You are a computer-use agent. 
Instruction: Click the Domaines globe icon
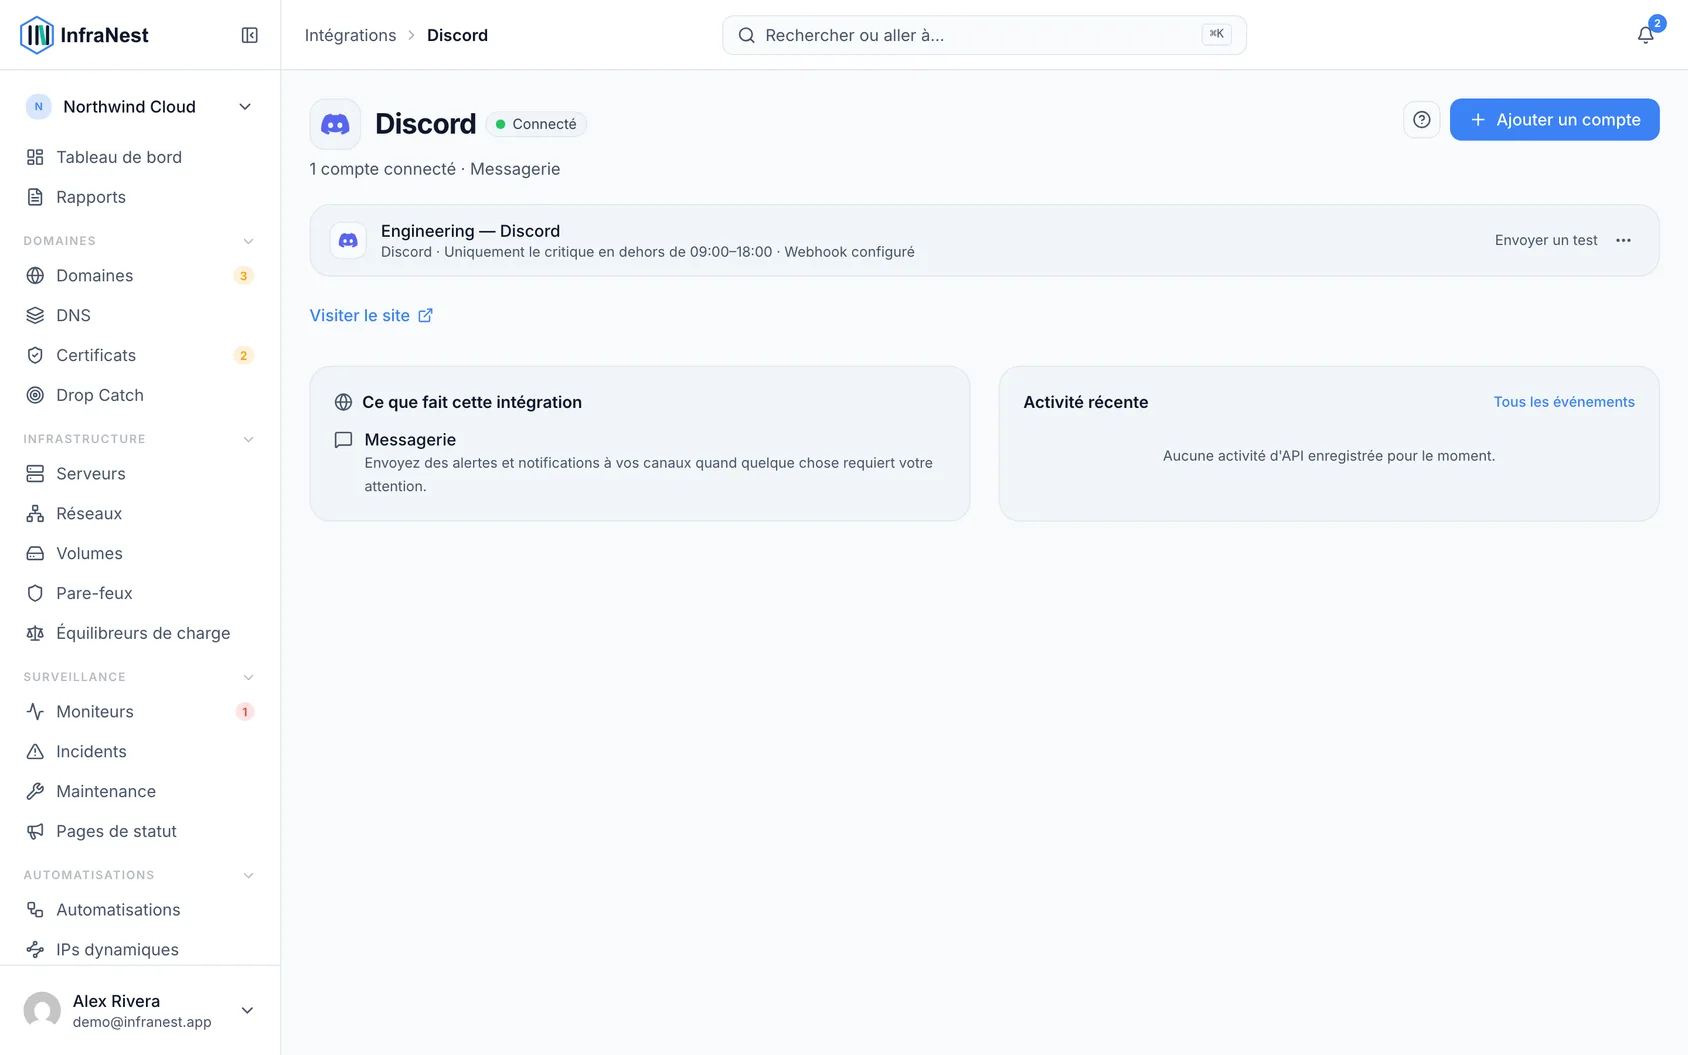[x=35, y=275]
